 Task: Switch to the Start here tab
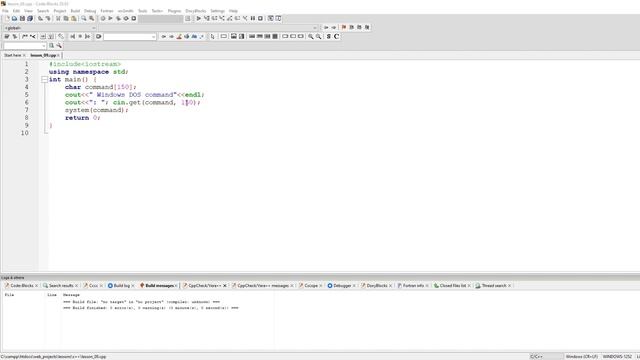pos(12,55)
